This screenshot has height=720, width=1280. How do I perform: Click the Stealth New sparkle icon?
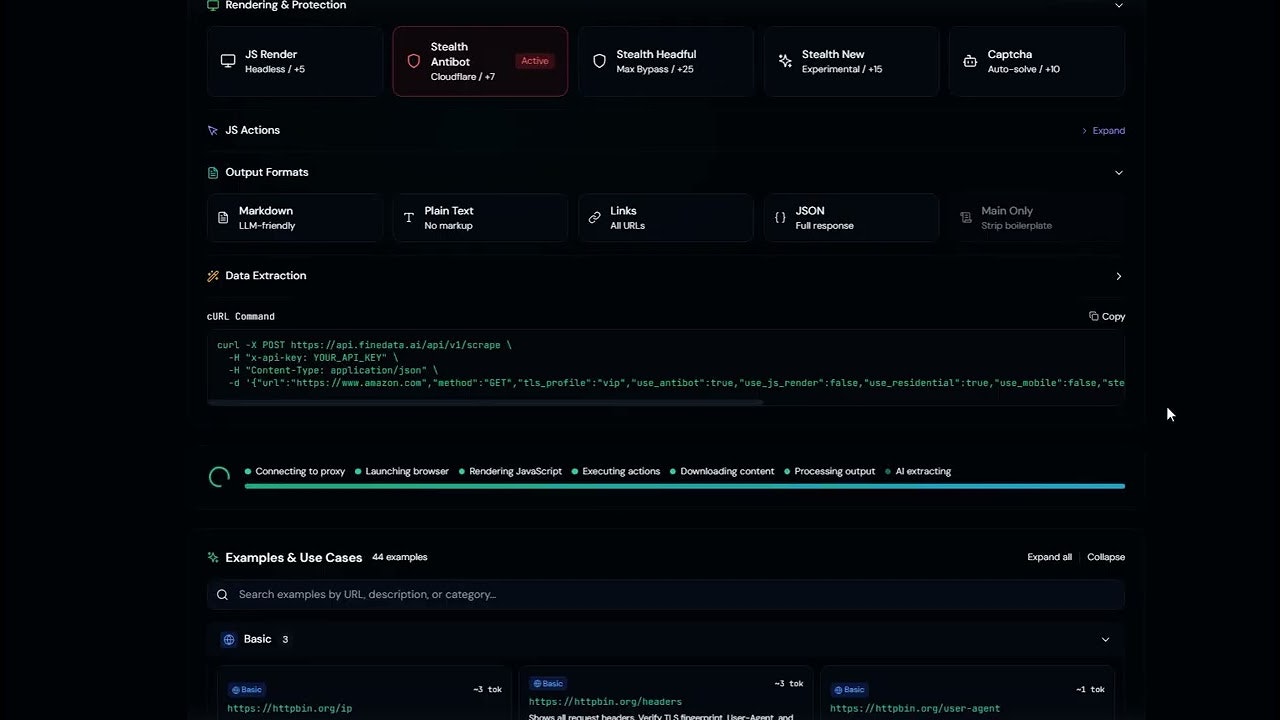click(785, 61)
